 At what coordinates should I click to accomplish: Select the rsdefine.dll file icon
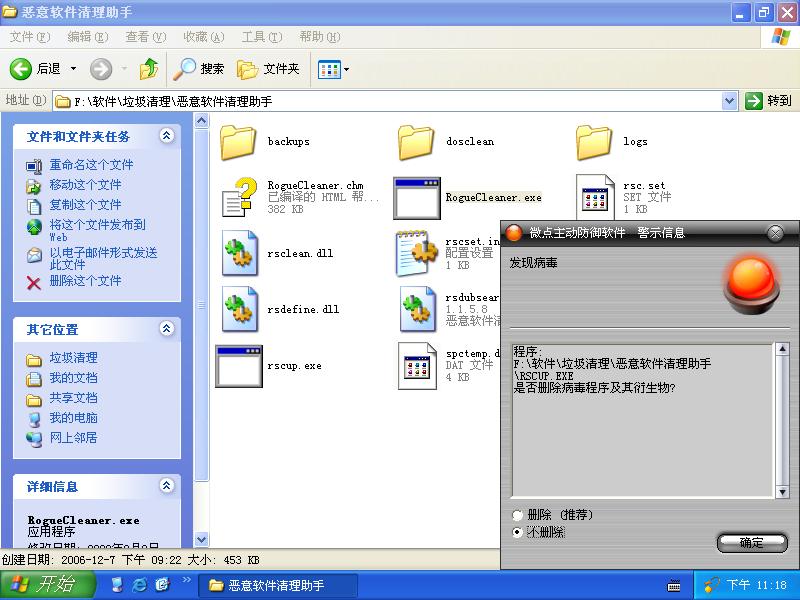point(240,309)
